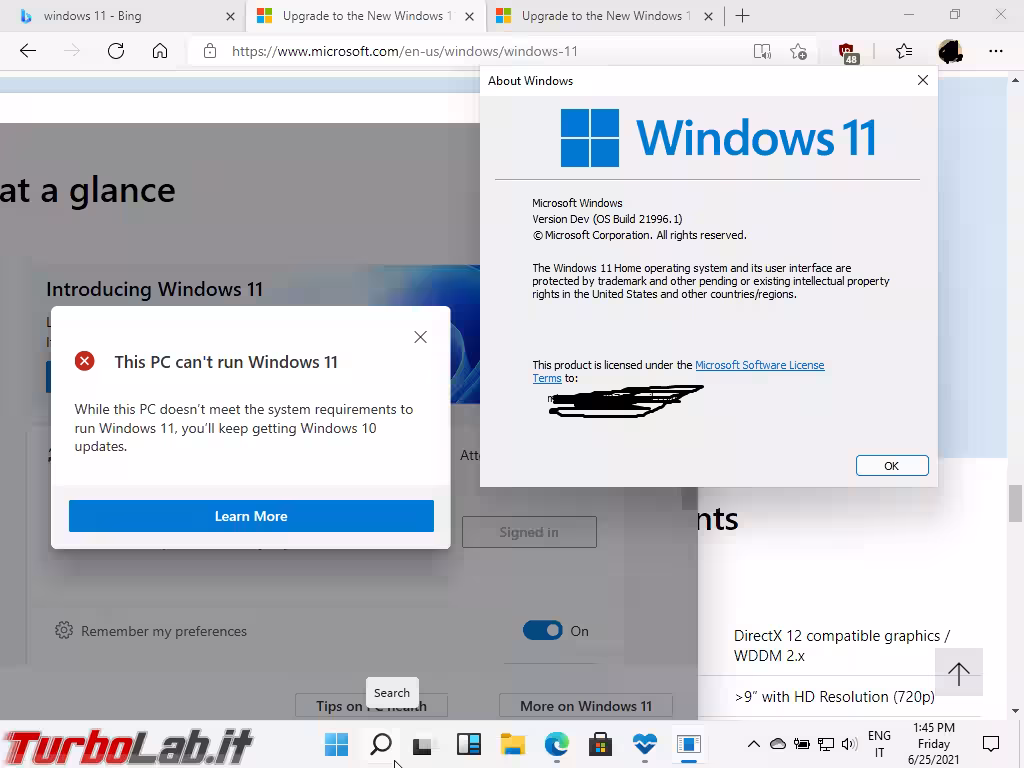
Task: Click the Learn More button
Action: click(251, 516)
